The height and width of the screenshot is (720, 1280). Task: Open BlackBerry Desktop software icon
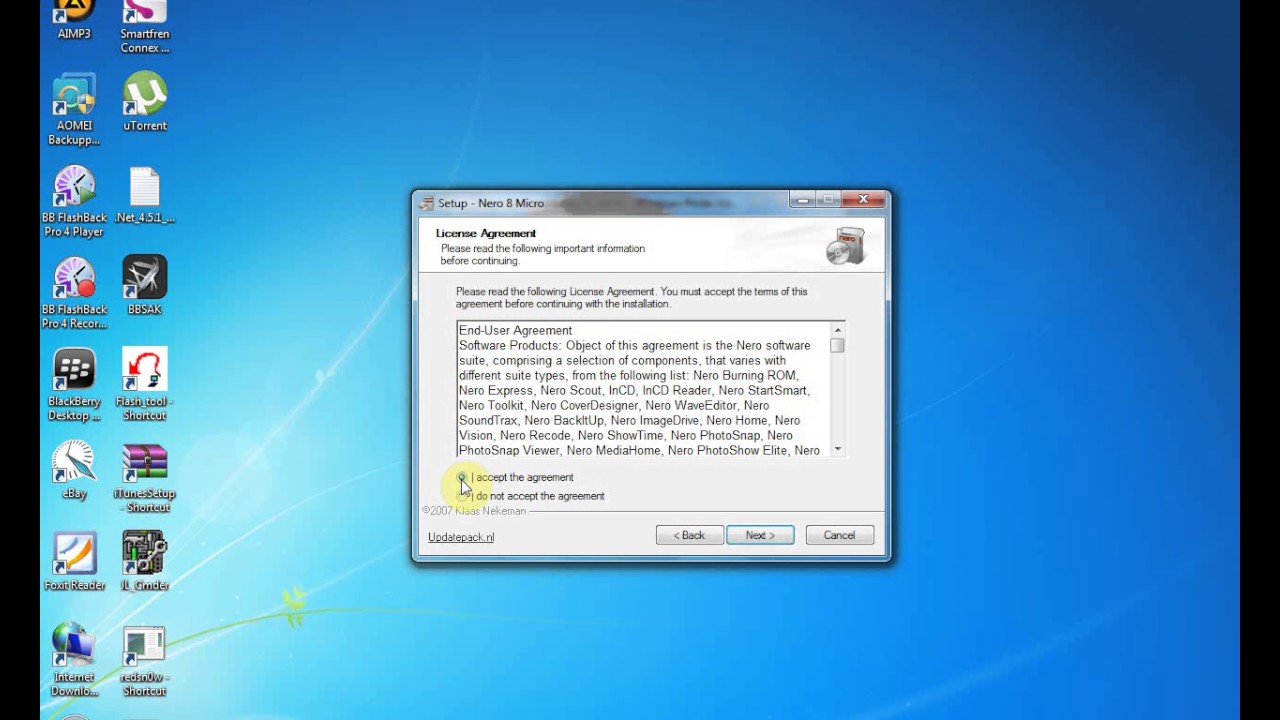pos(74,385)
